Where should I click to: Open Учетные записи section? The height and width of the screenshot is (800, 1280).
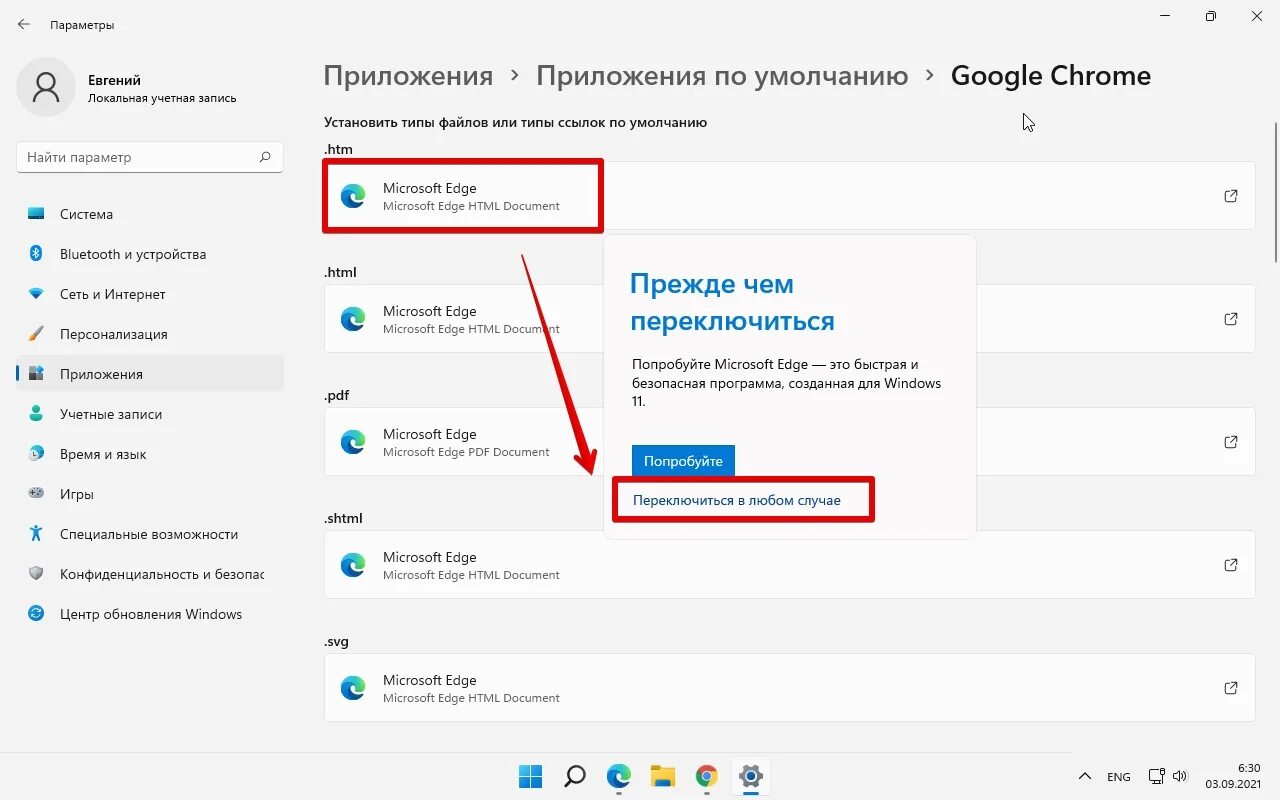tap(150, 414)
